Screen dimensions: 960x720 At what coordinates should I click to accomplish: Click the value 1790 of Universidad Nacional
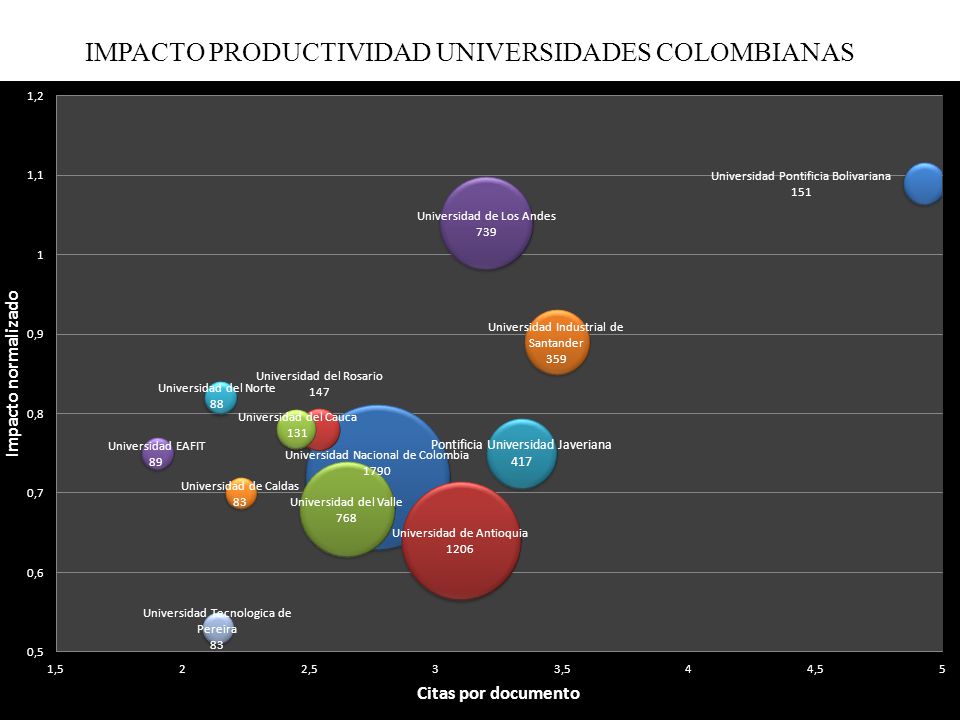pyautogui.click(x=377, y=471)
